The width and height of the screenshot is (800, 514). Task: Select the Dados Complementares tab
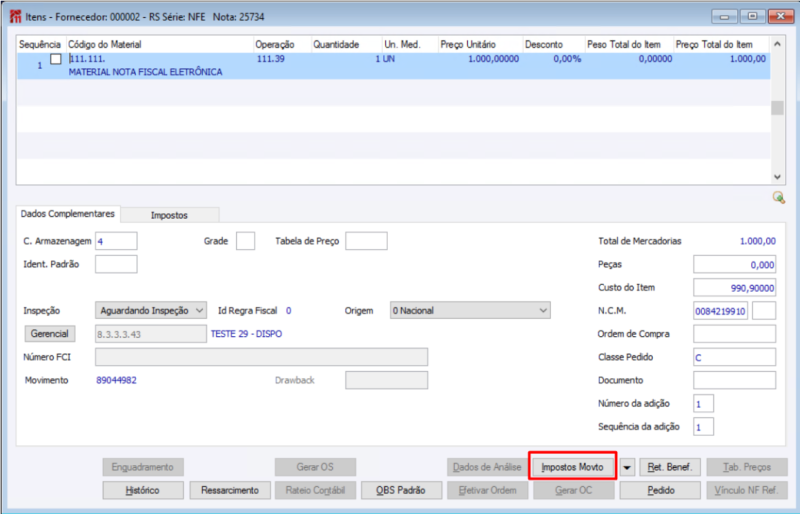point(68,214)
